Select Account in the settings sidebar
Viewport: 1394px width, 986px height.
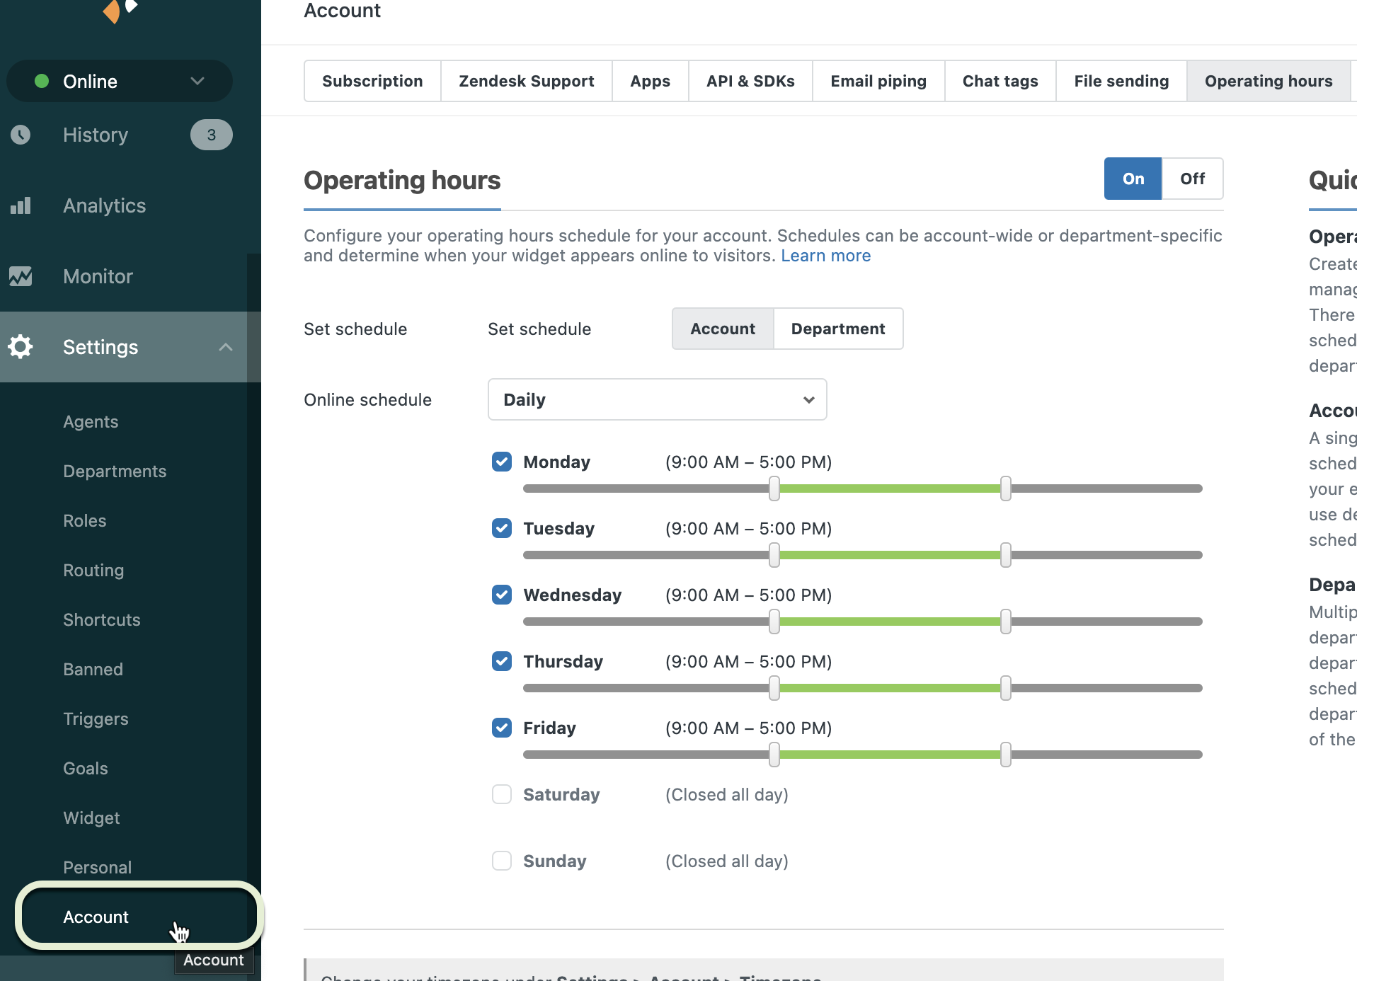(95, 916)
